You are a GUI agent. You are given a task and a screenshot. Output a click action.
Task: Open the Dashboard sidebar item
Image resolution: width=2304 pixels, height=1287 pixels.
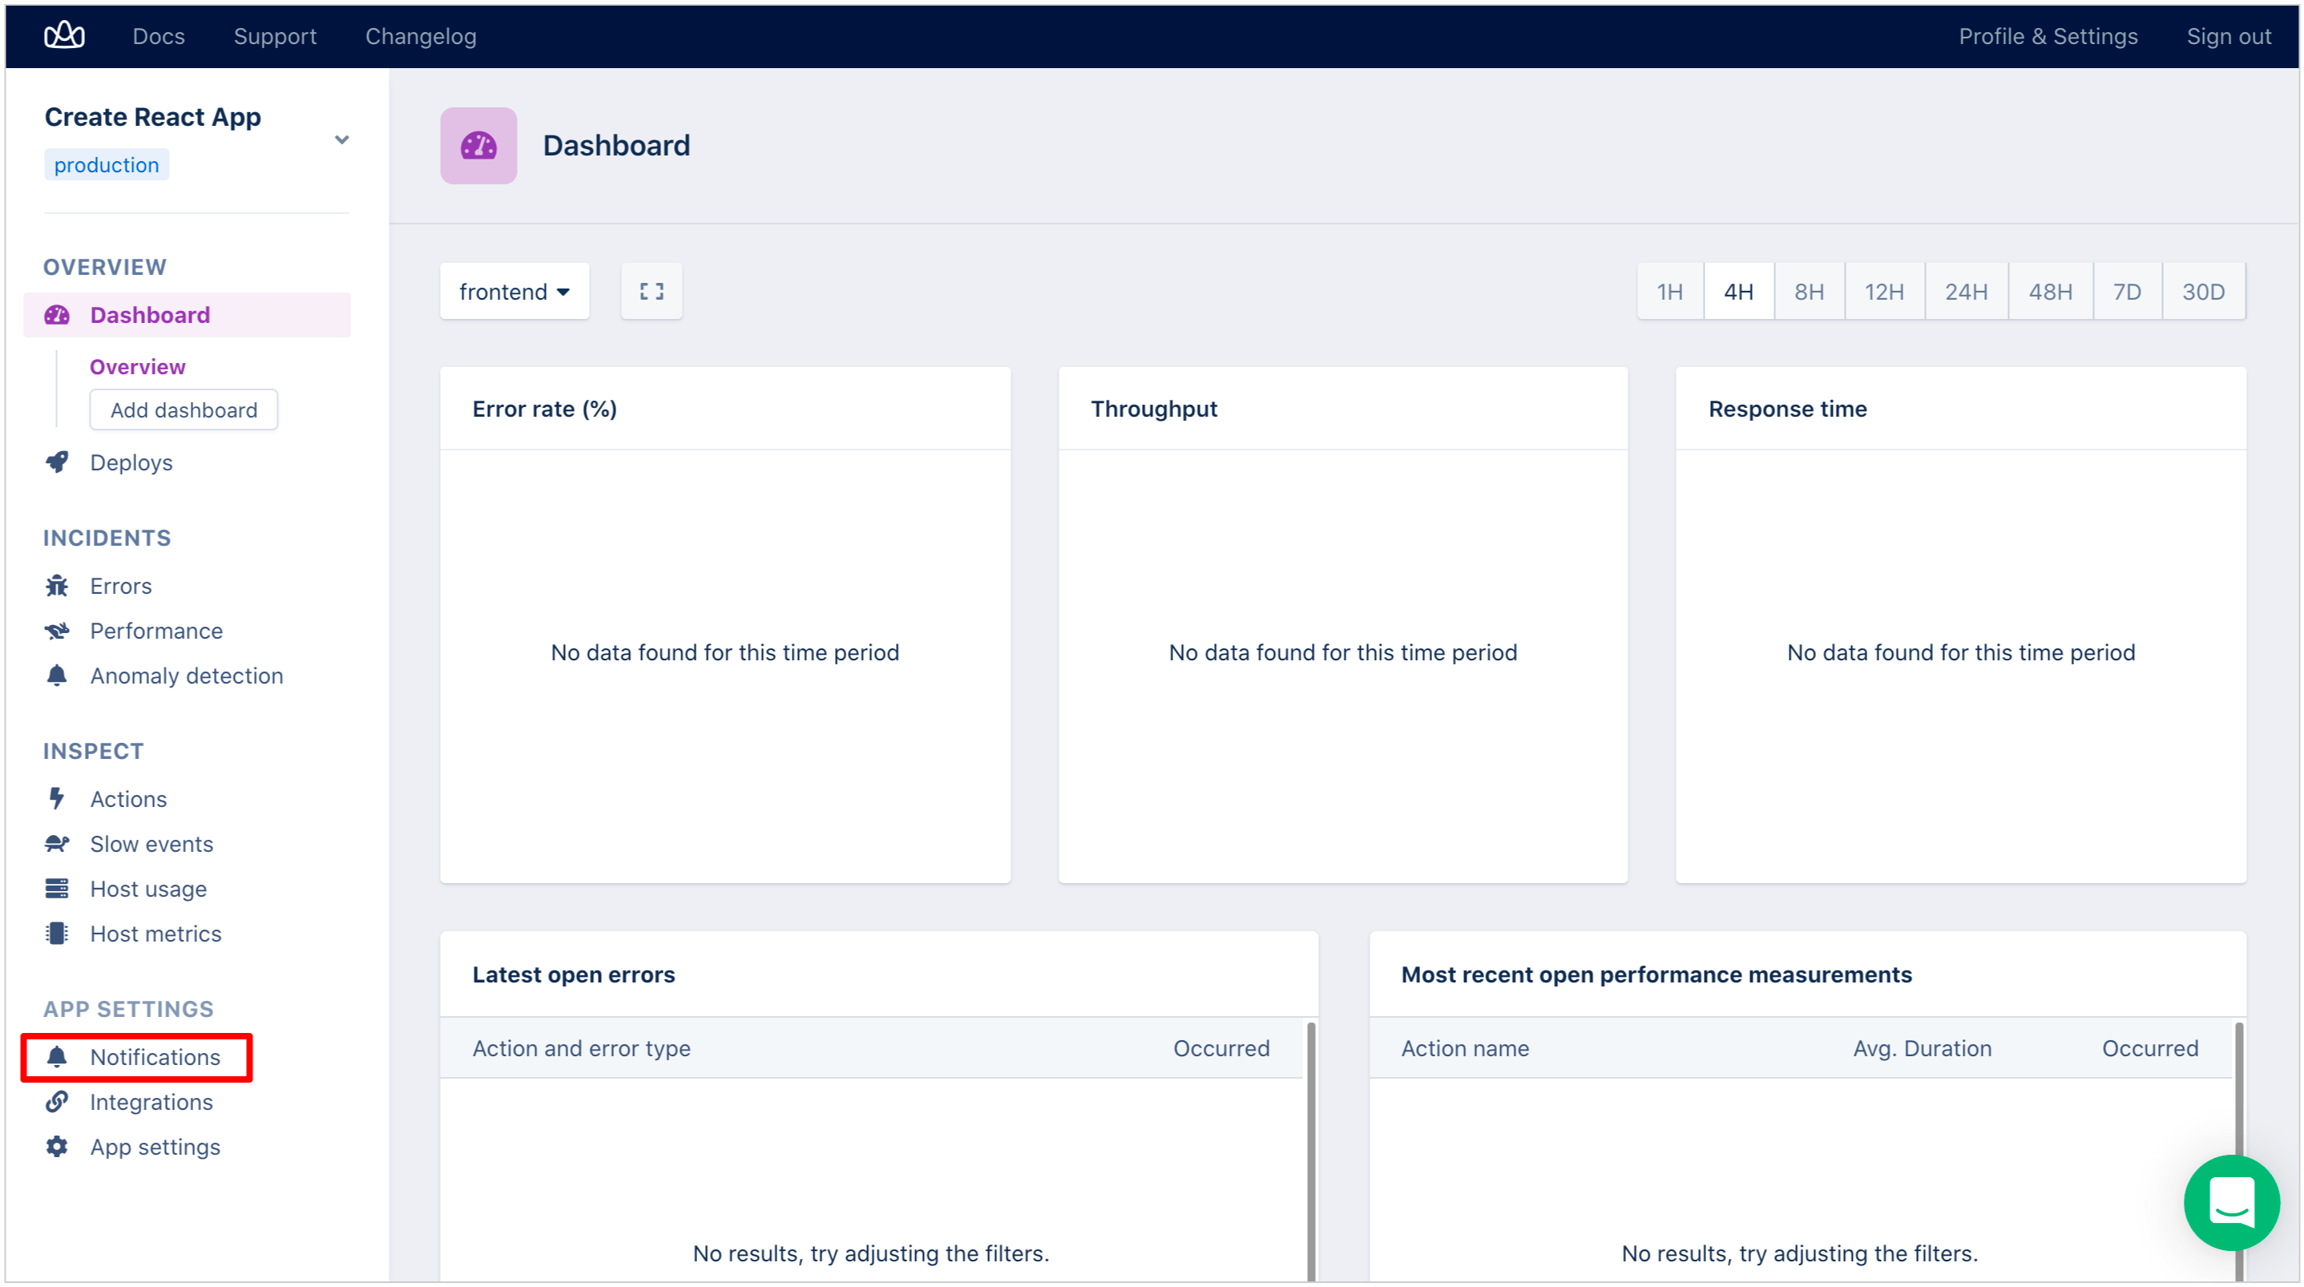click(187, 315)
